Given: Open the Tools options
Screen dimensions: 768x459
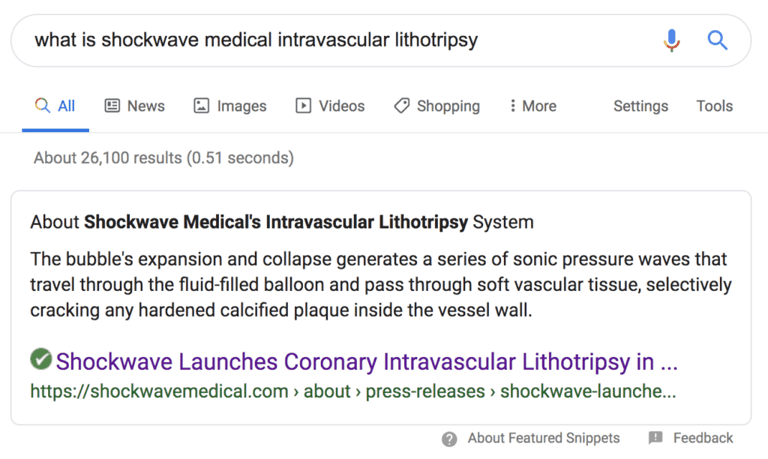Looking at the screenshot, I should point(715,106).
